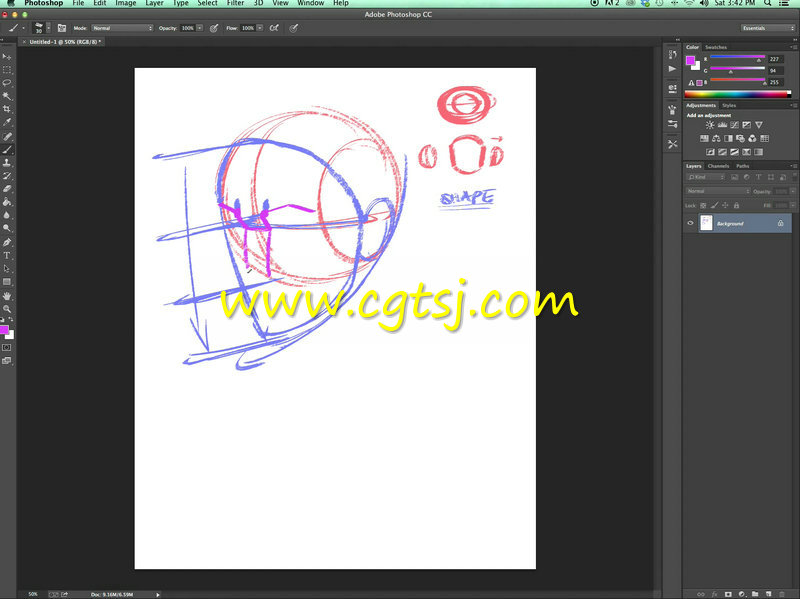
Task: Toggle Quick Mask mode
Action: (7, 348)
